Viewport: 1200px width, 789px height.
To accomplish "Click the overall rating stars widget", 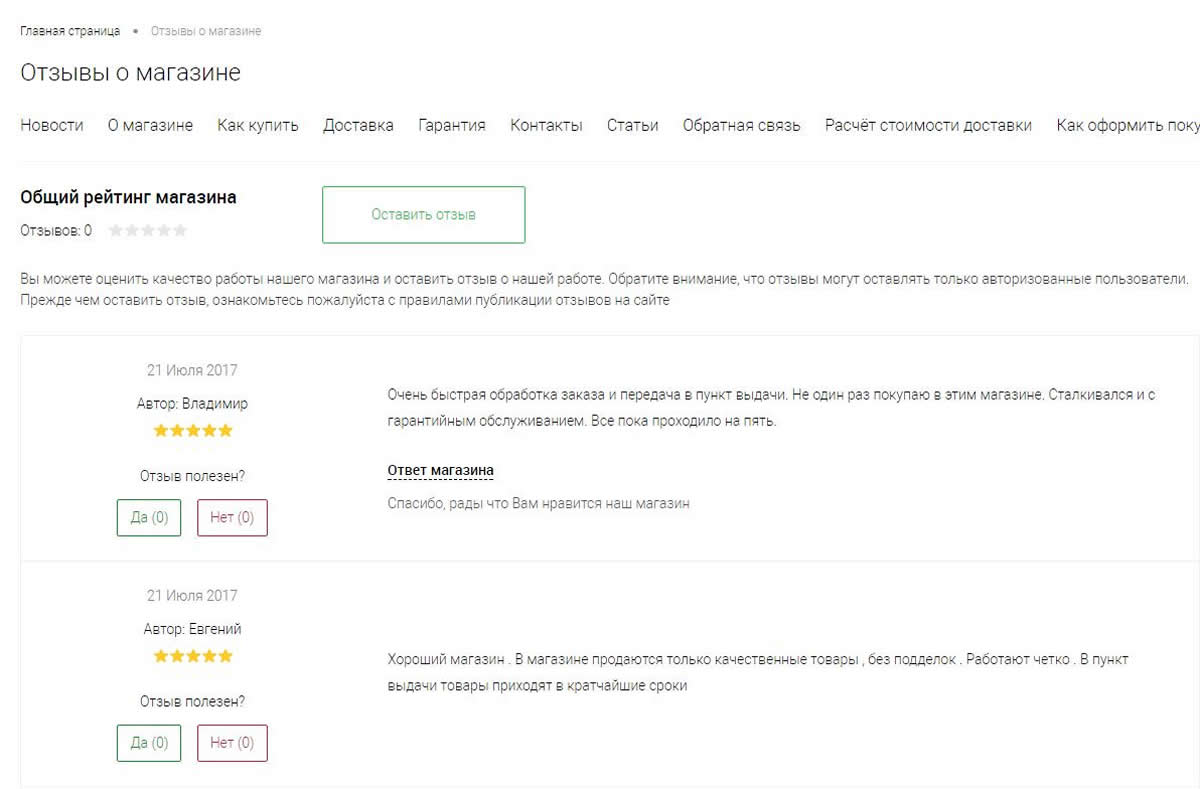I will pos(148,231).
